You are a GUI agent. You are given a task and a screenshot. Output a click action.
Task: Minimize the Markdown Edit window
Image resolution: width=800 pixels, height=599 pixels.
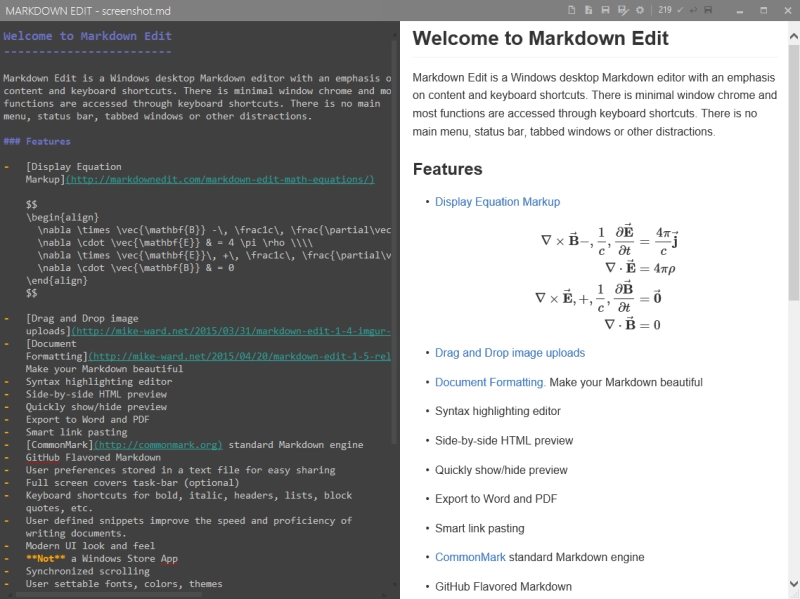pos(740,11)
